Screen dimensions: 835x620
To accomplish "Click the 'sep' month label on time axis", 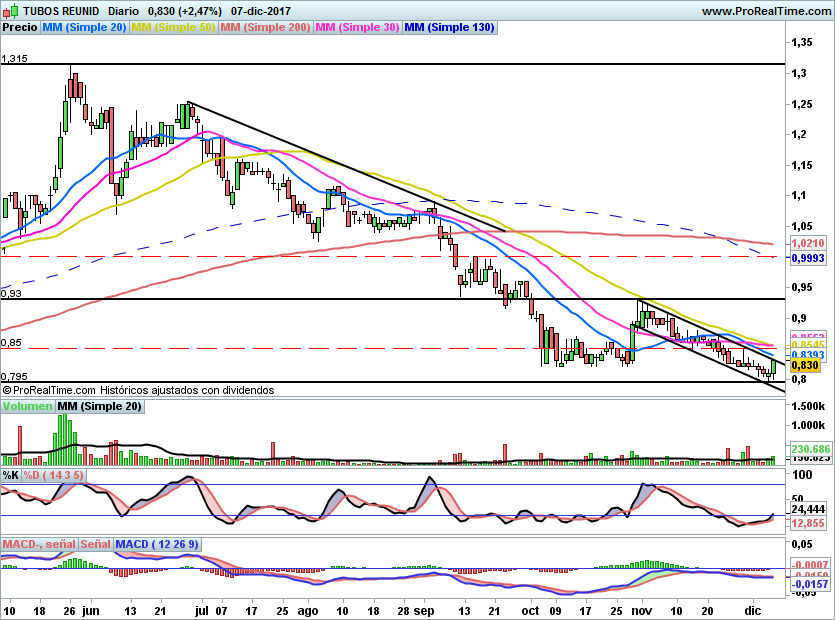I will click(424, 611).
